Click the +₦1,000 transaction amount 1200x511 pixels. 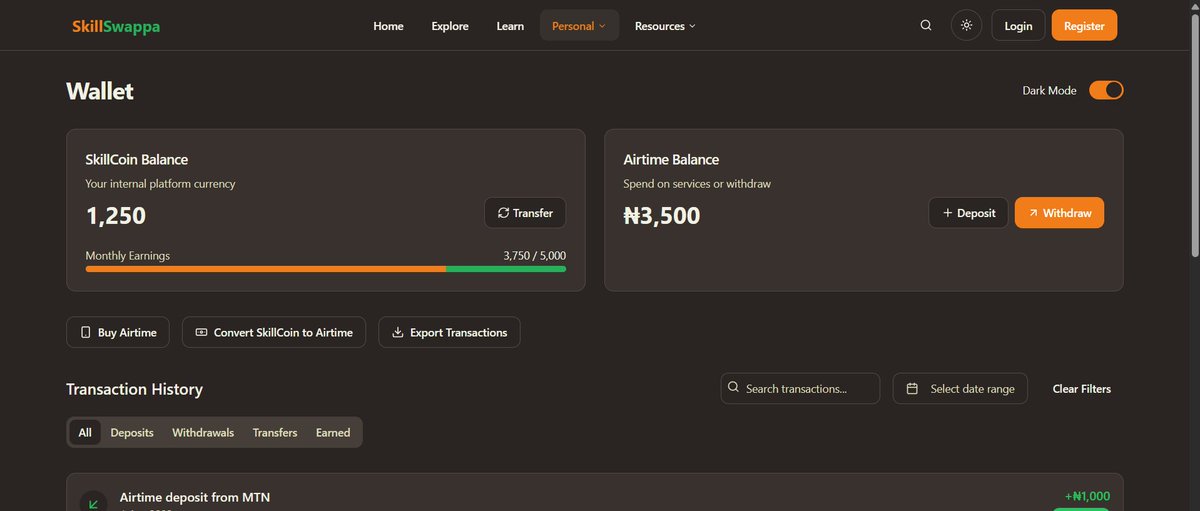1087,496
